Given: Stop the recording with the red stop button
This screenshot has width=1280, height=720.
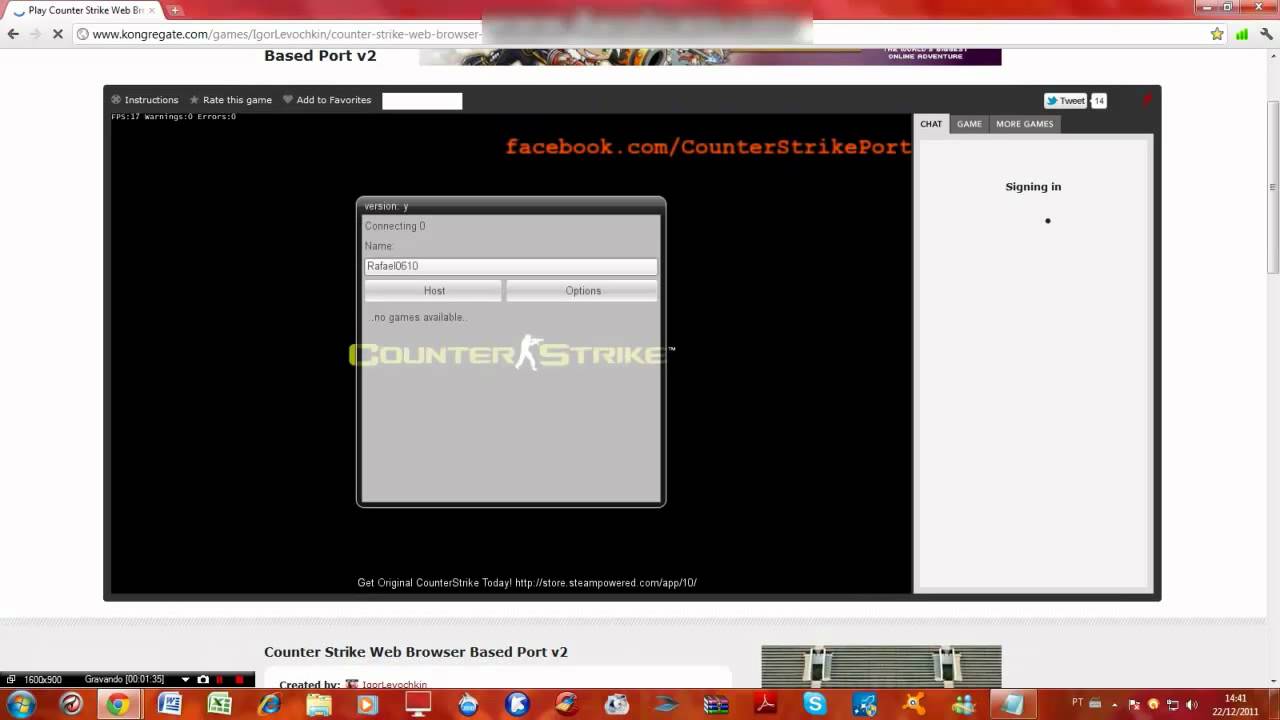Looking at the screenshot, I should (x=239, y=680).
